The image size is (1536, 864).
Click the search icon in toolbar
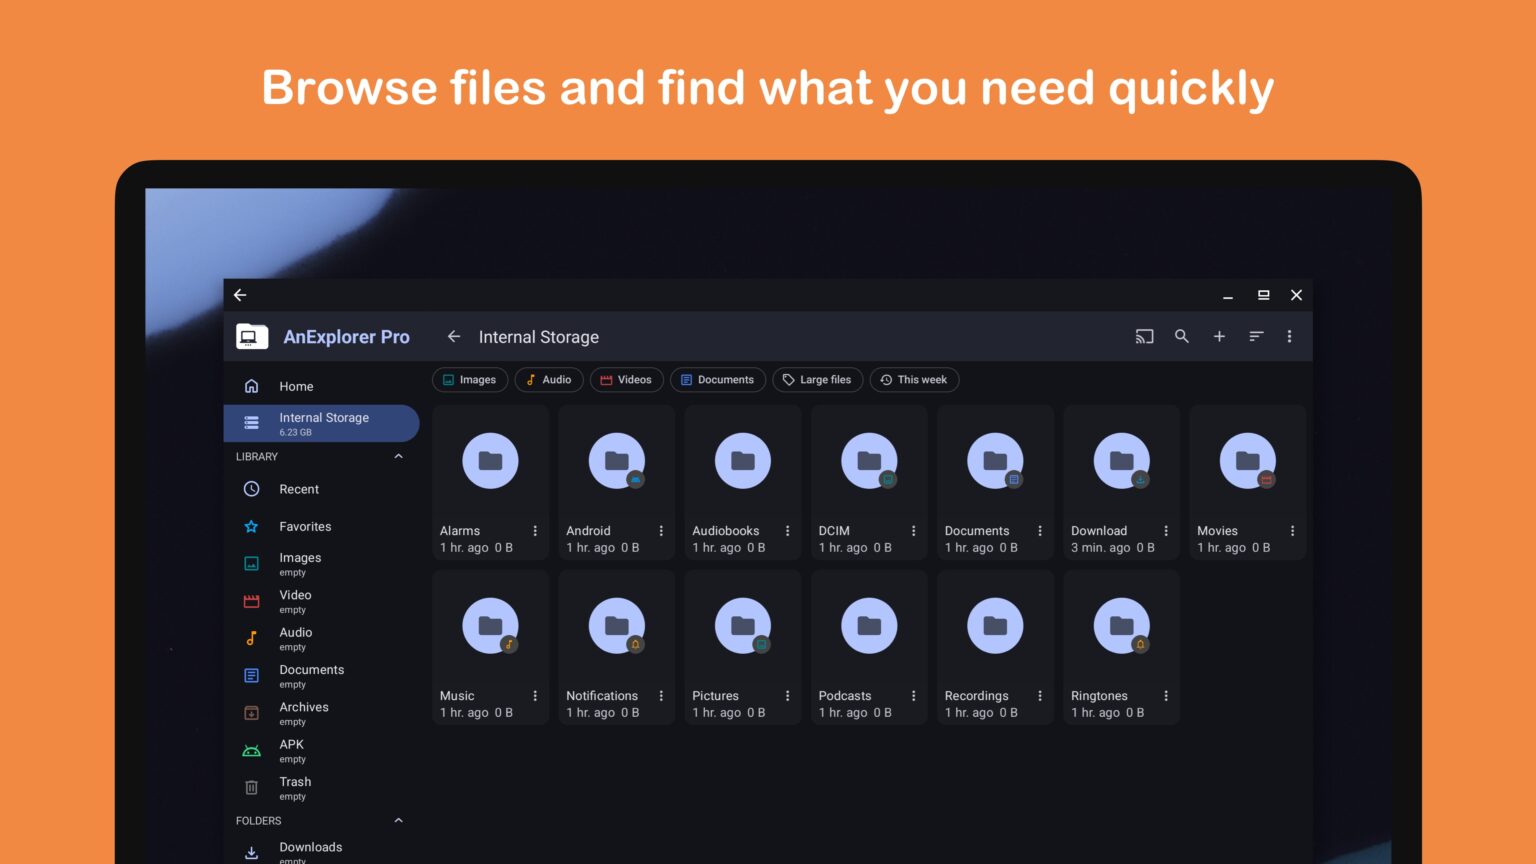(x=1182, y=336)
